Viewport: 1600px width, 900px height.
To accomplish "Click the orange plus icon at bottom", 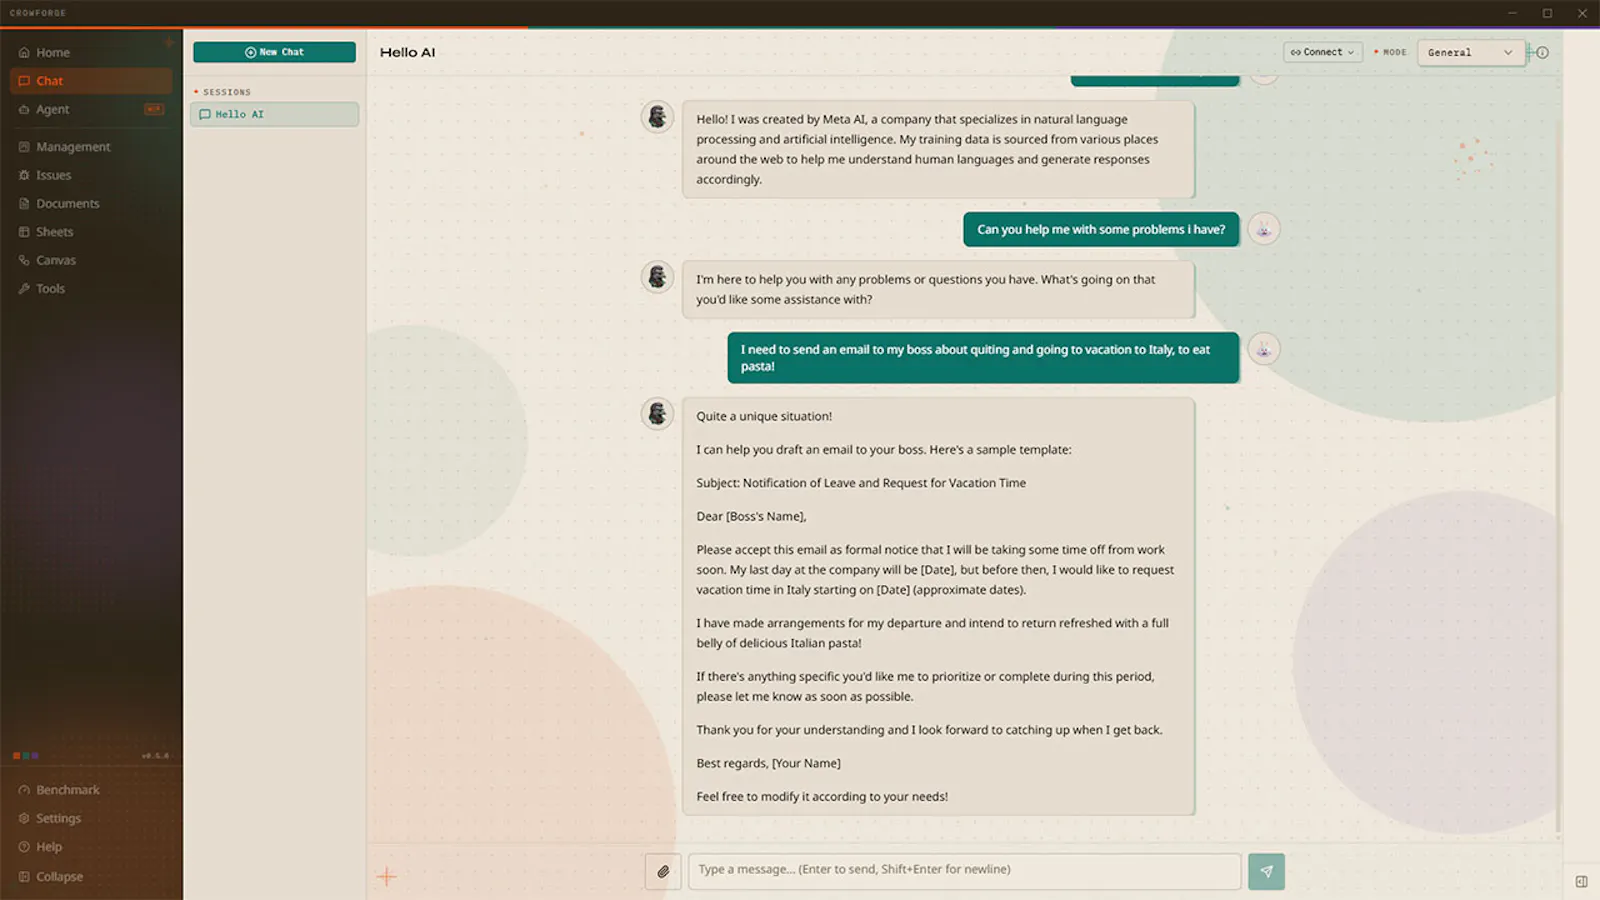I will (386, 877).
